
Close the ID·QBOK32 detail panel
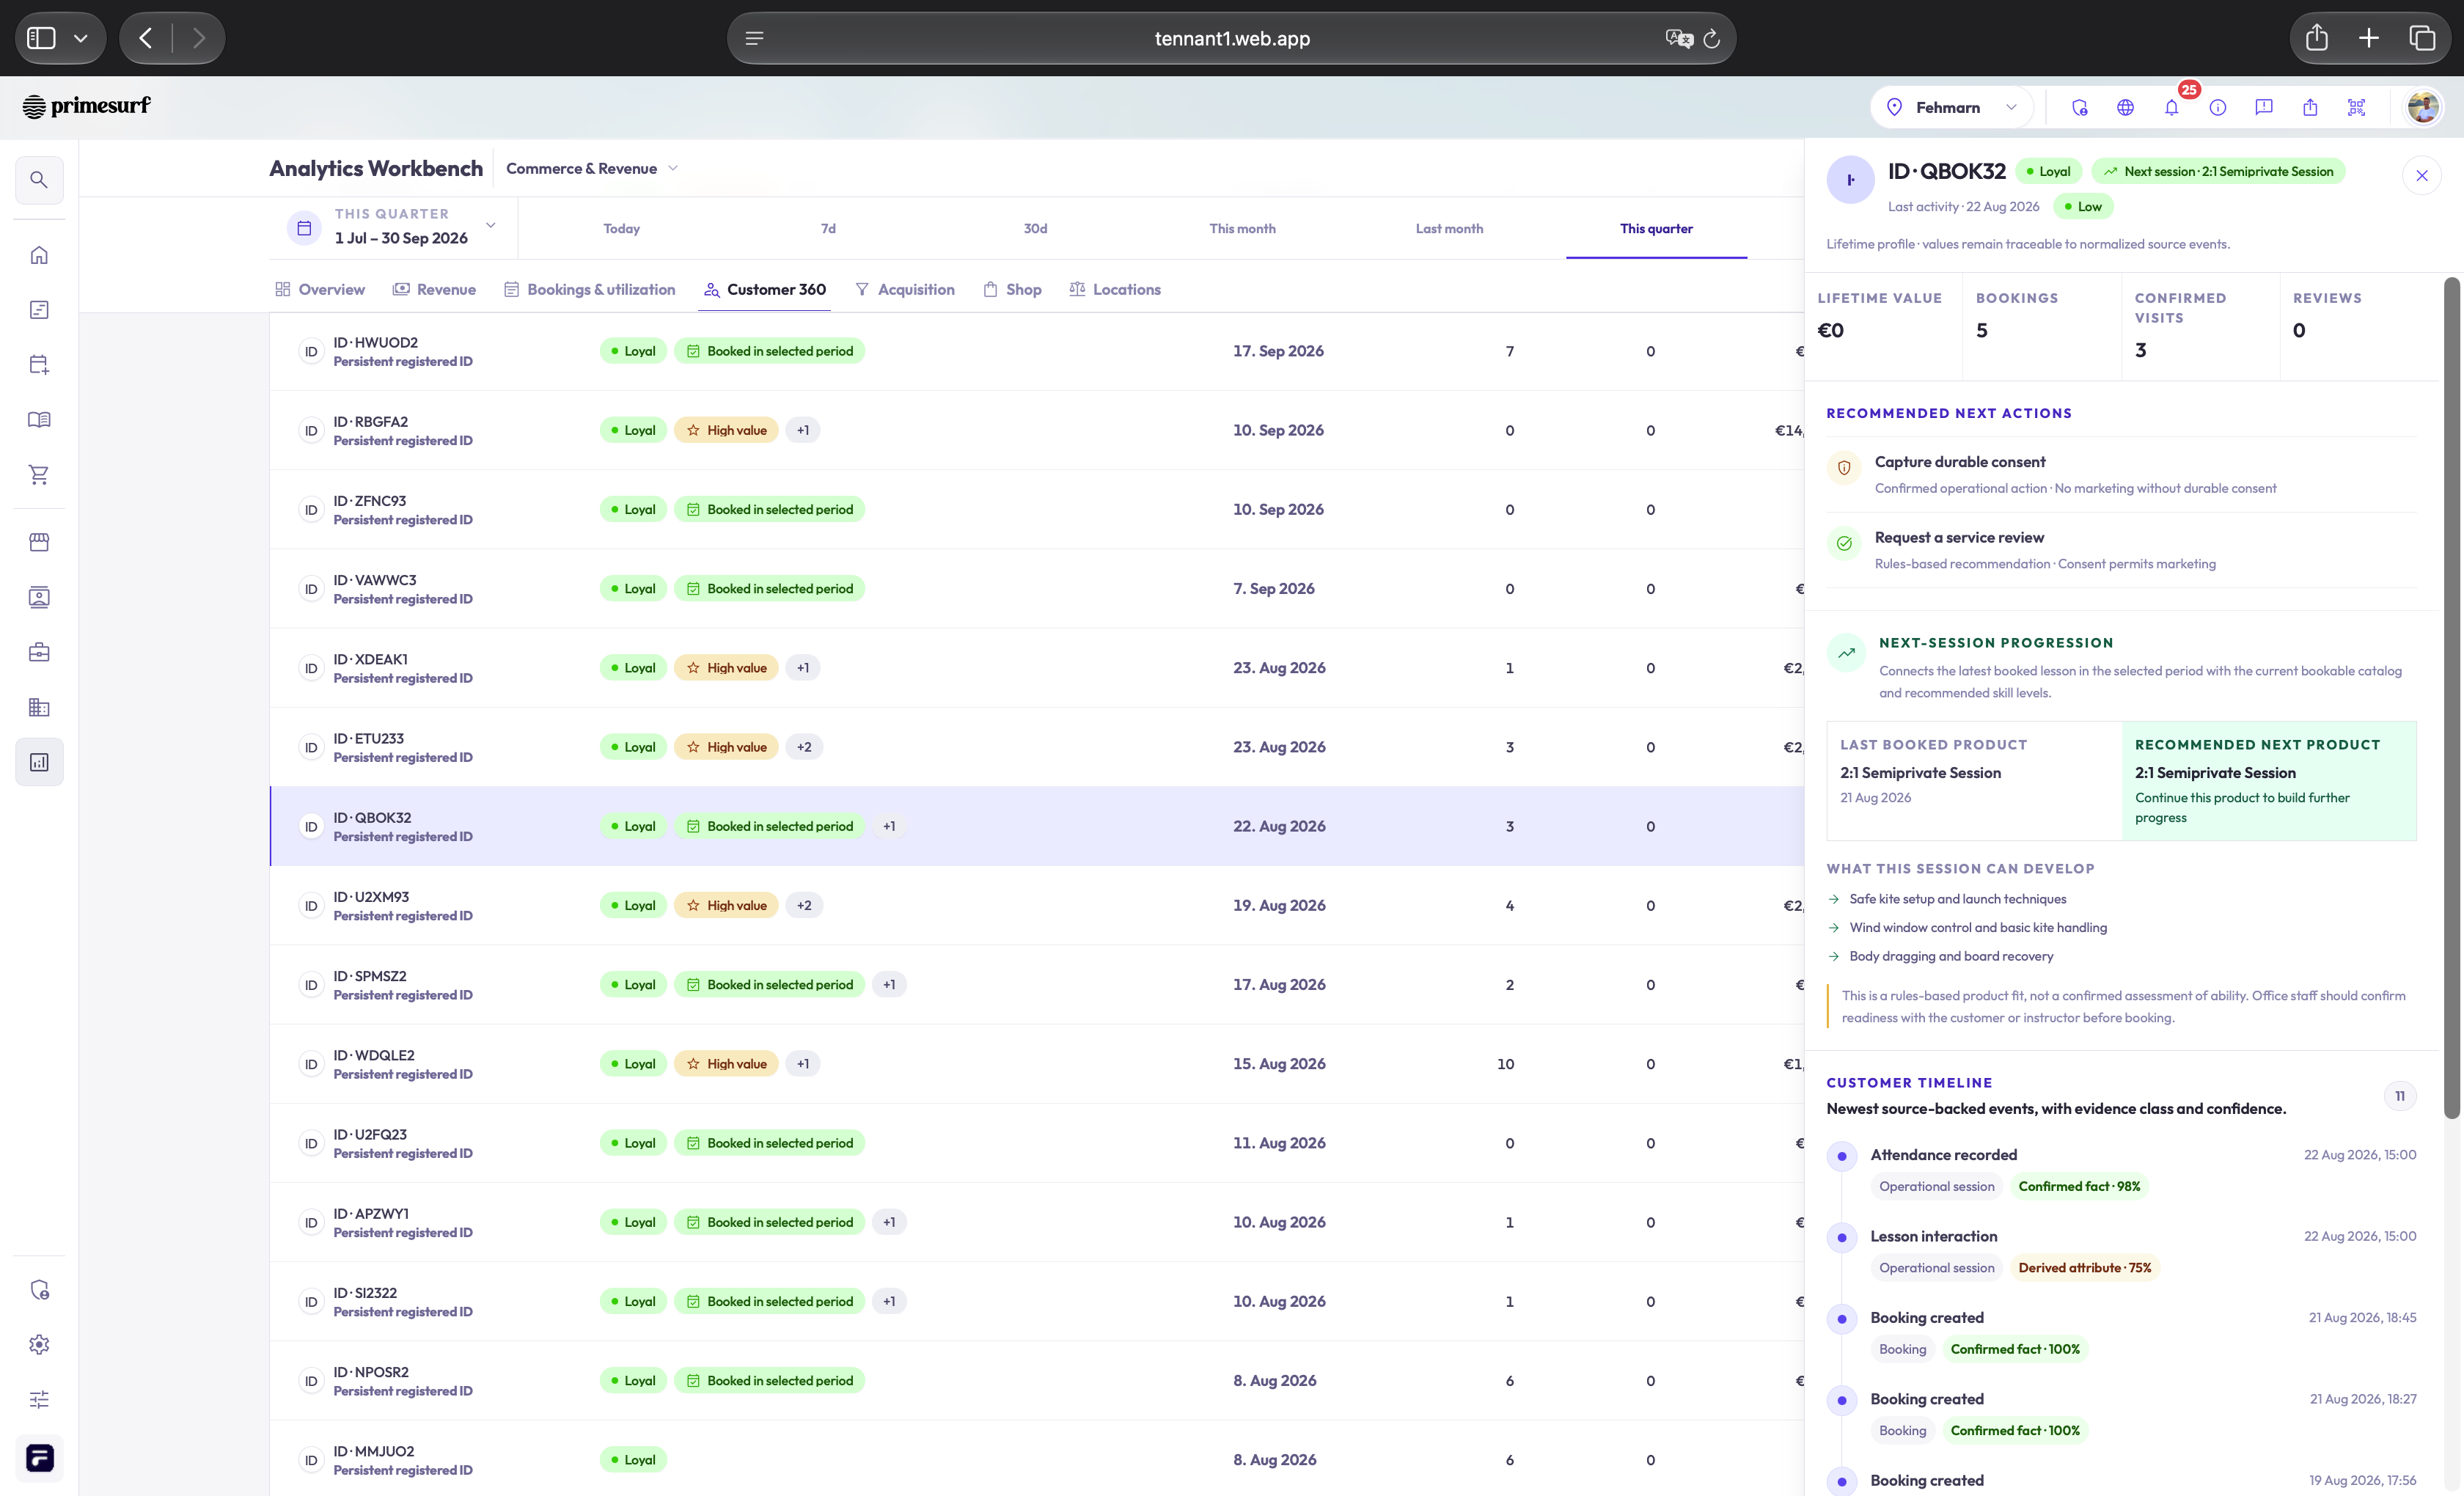2421,176
